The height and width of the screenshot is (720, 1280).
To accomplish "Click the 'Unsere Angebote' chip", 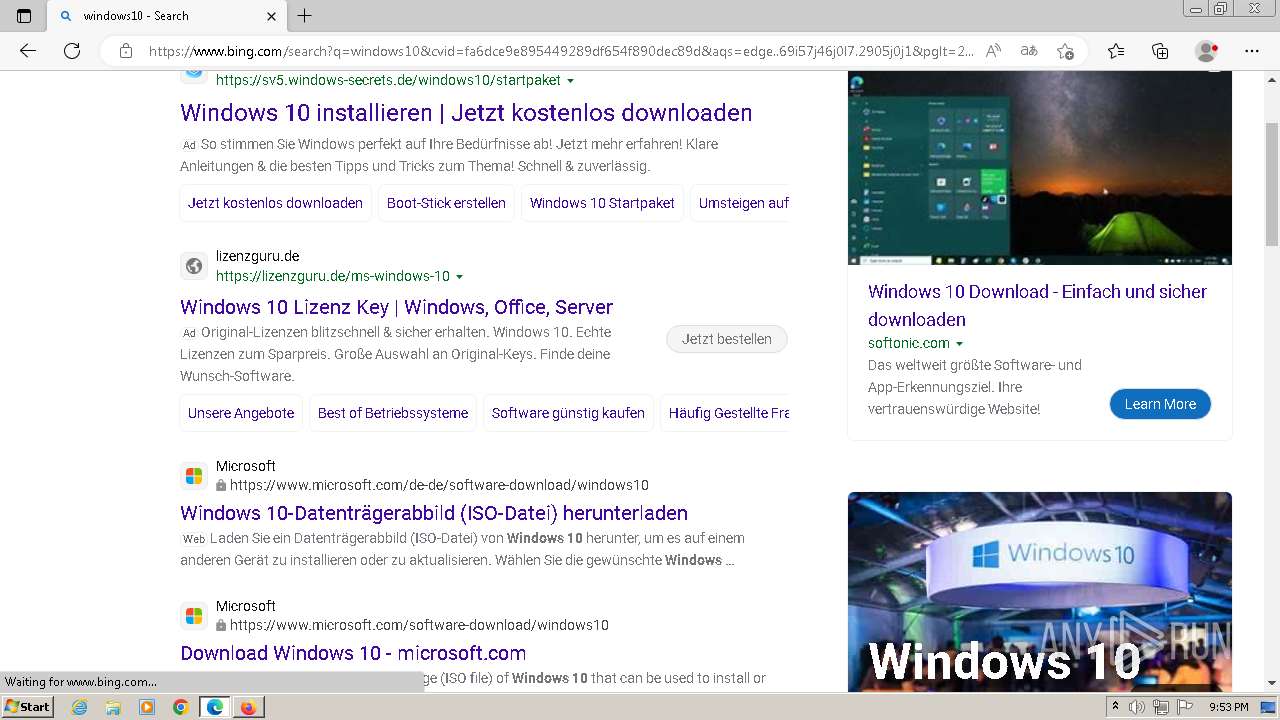I will pyautogui.click(x=241, y=413).
